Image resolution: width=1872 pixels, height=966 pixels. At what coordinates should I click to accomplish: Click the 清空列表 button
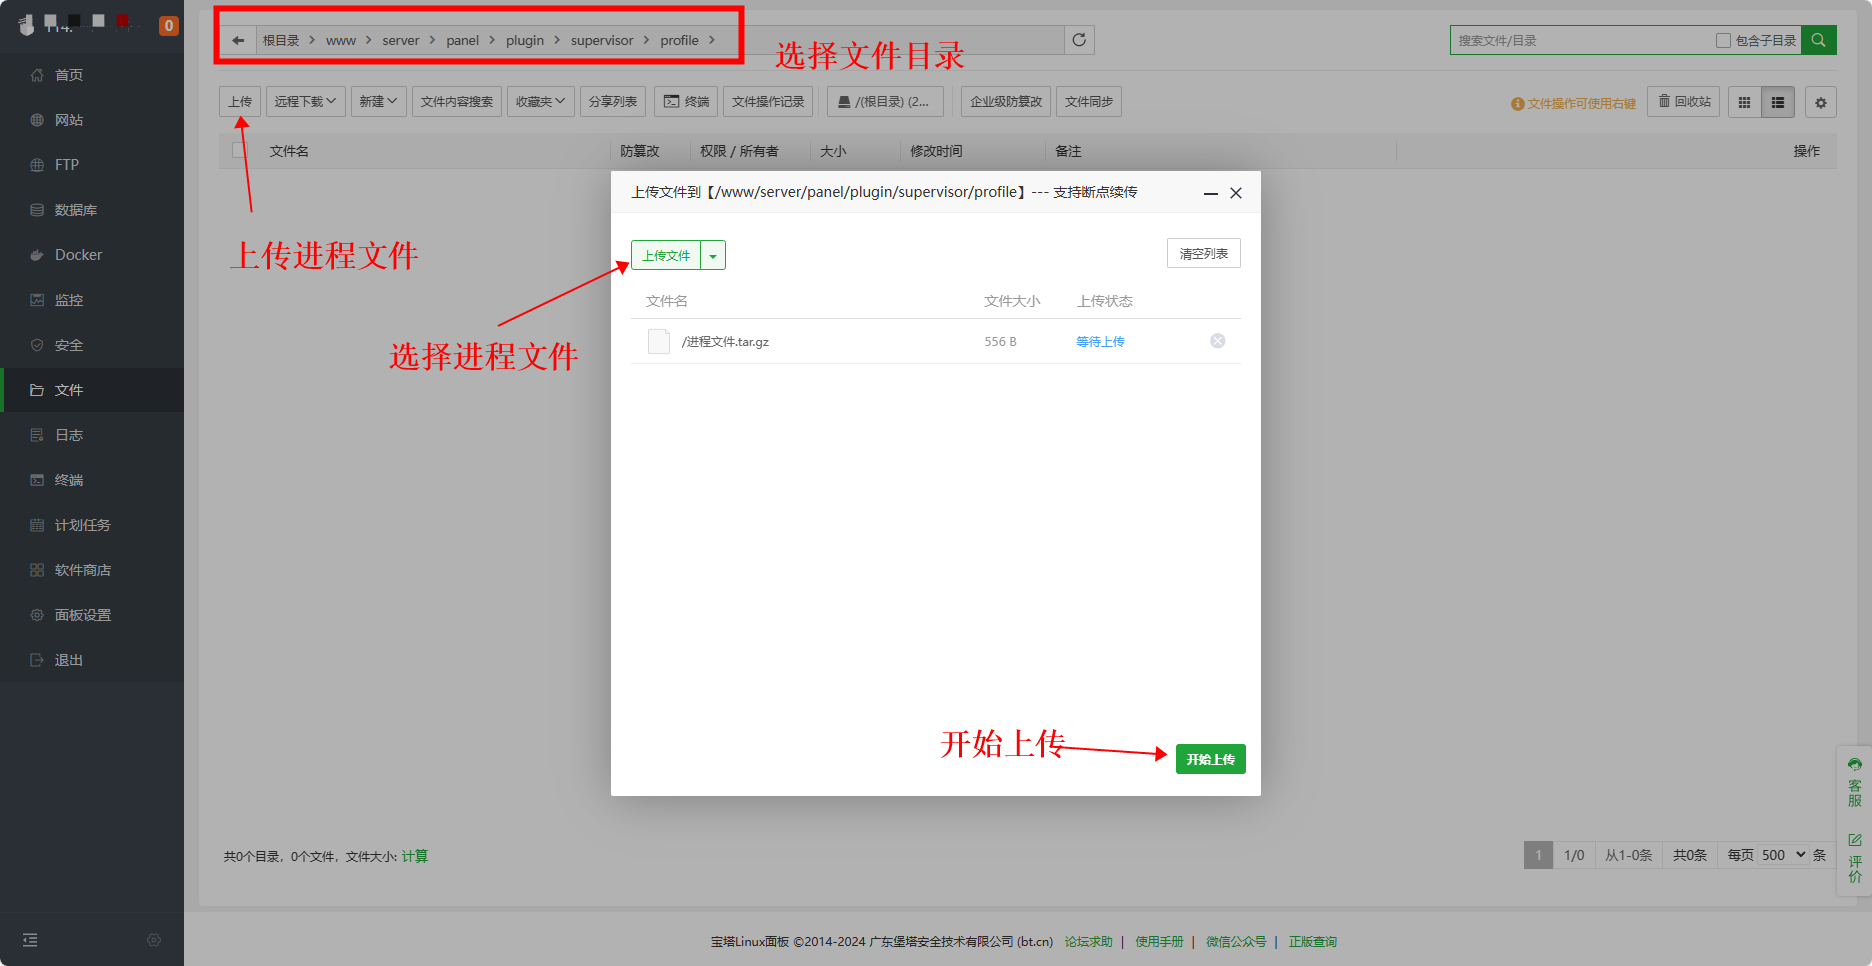(1203, 254)
